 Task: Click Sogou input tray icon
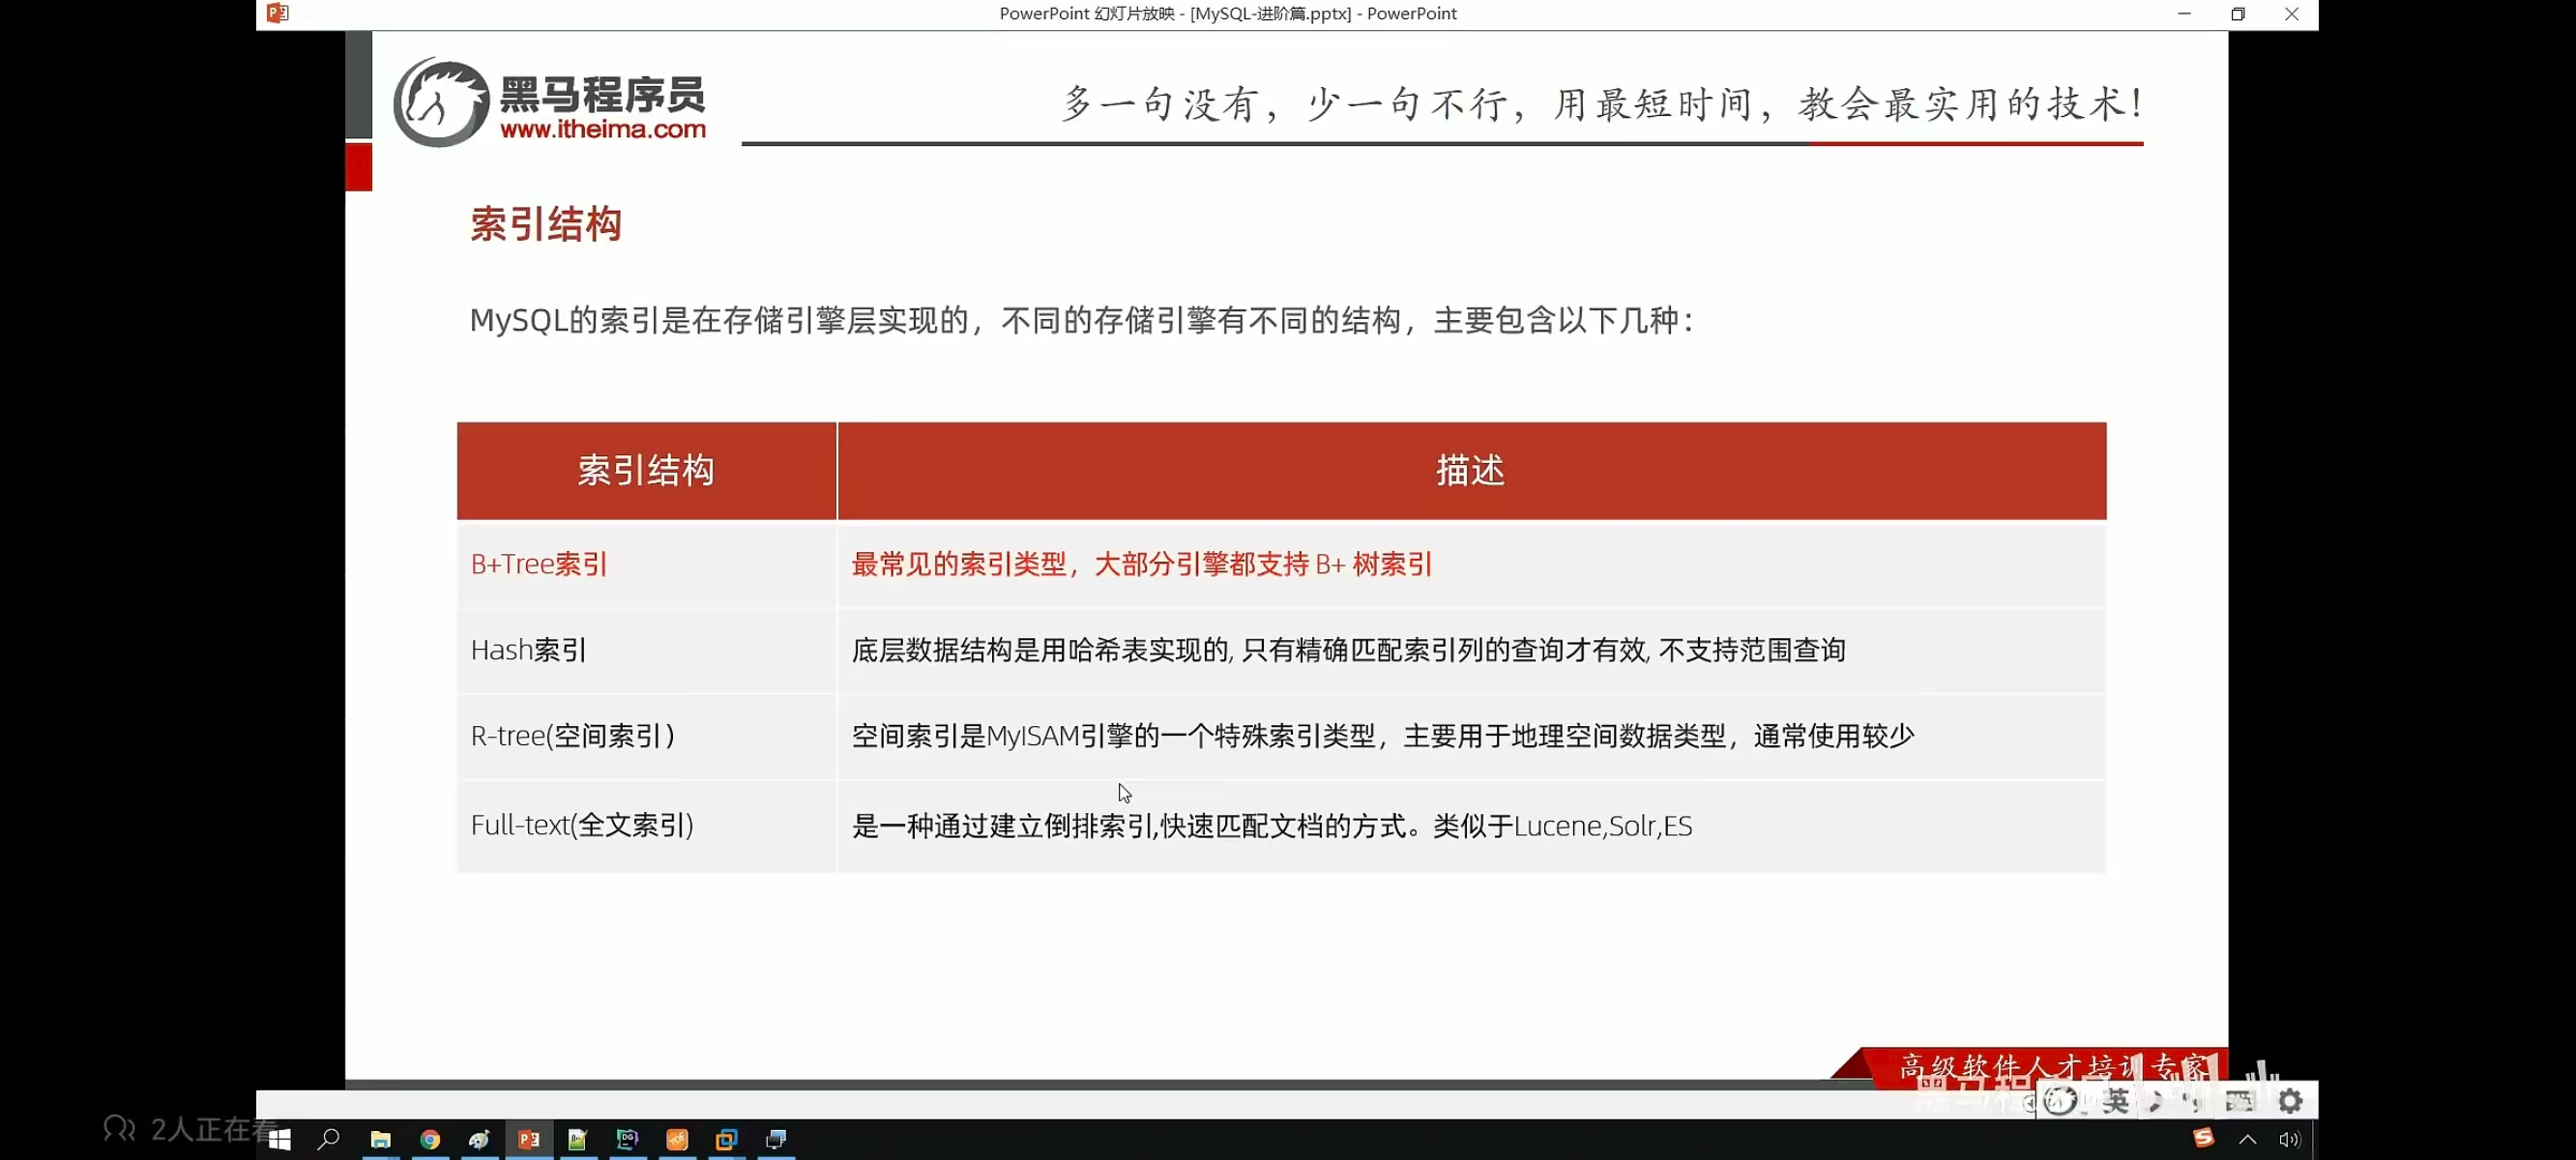[2203, 1138]
